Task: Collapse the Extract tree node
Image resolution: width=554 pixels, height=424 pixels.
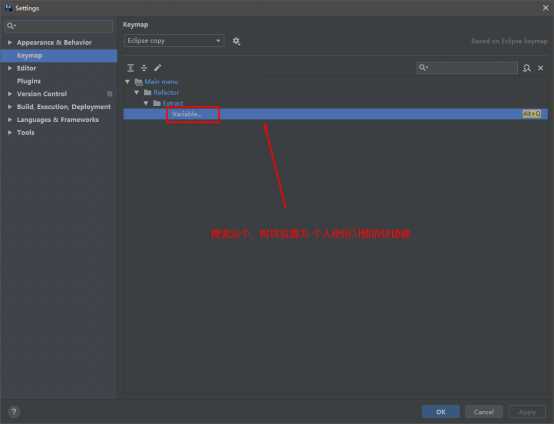Action: (x=146, y=103)
